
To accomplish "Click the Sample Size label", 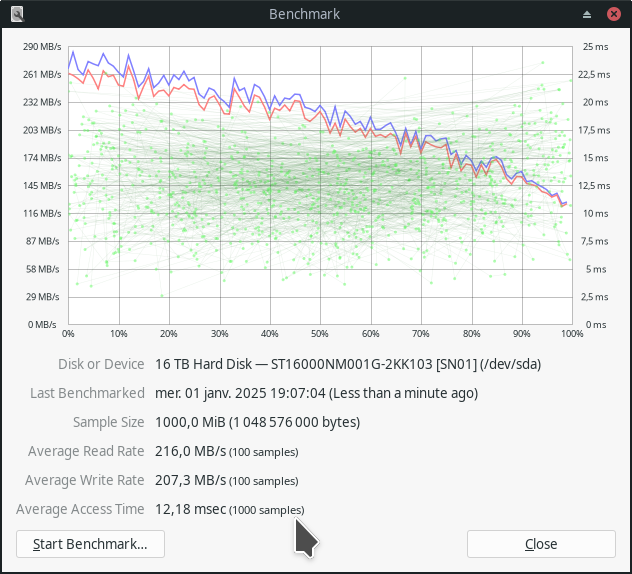I will pos(108,422).
